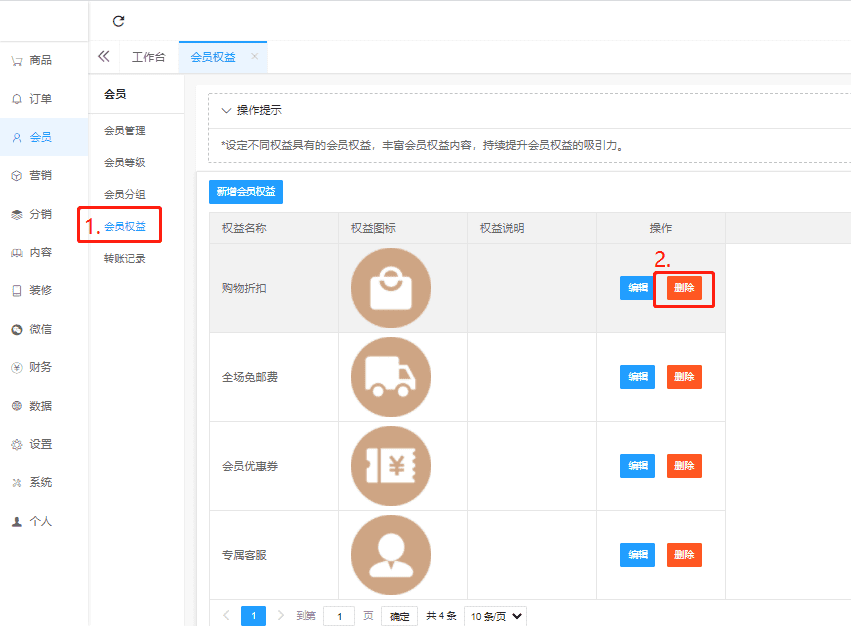The image size is (851, 626).
Task: Edit the 全场免邮费 benefit
Action: (637, 377)
